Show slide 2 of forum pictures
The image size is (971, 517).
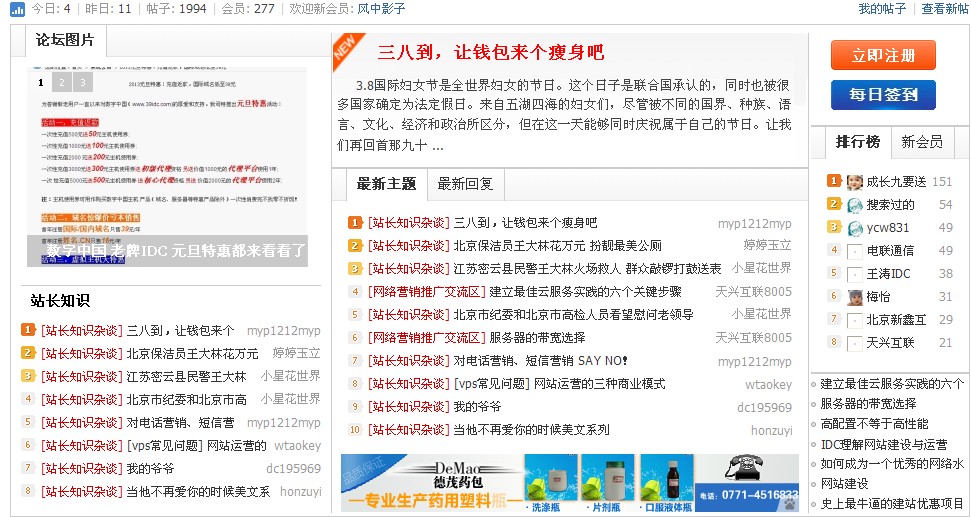tap(62, 82)
